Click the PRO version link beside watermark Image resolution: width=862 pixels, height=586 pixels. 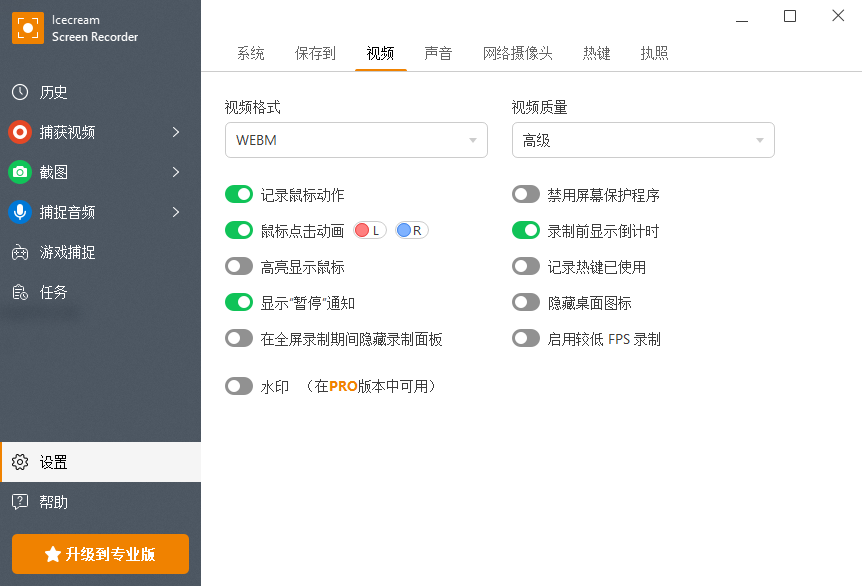pyautogui.click(x=343, y=386)
